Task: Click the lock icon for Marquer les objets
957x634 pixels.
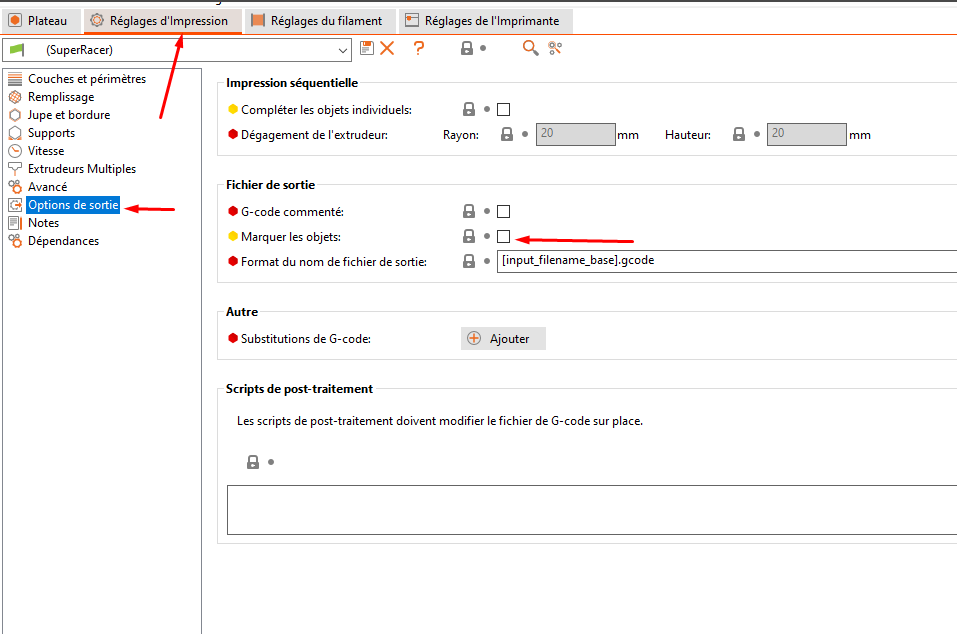Action: 469,236
